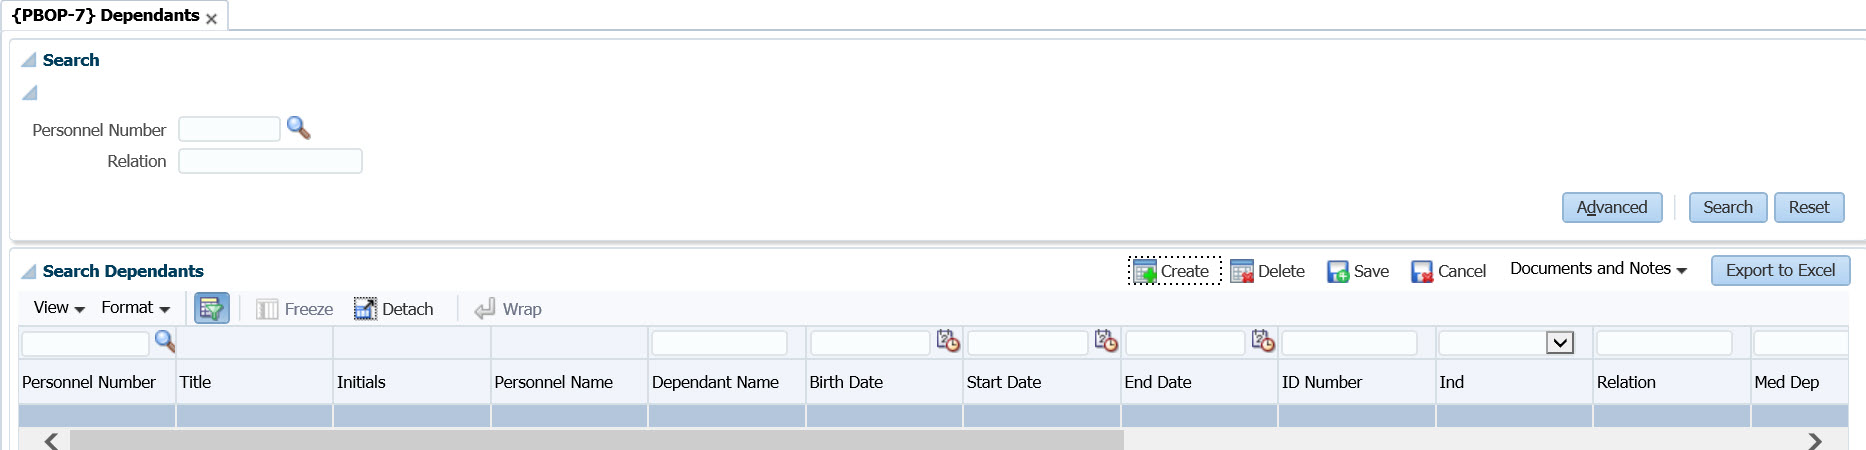Open the View menu
This screenshot has width=1866, height=450.
click(58, 308)
